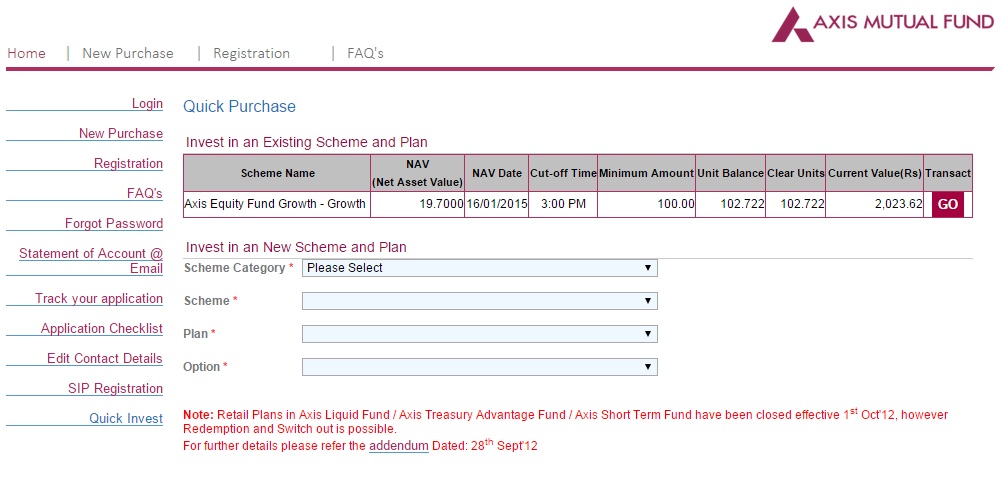Click GO button for Axis Equity Fund
The width and height of the screenshot is (1005, 498).
coord(947,204)
